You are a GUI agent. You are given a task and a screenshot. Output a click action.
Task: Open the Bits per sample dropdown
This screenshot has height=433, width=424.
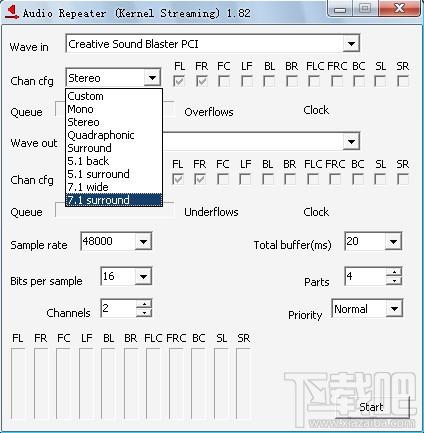[143, 276]
